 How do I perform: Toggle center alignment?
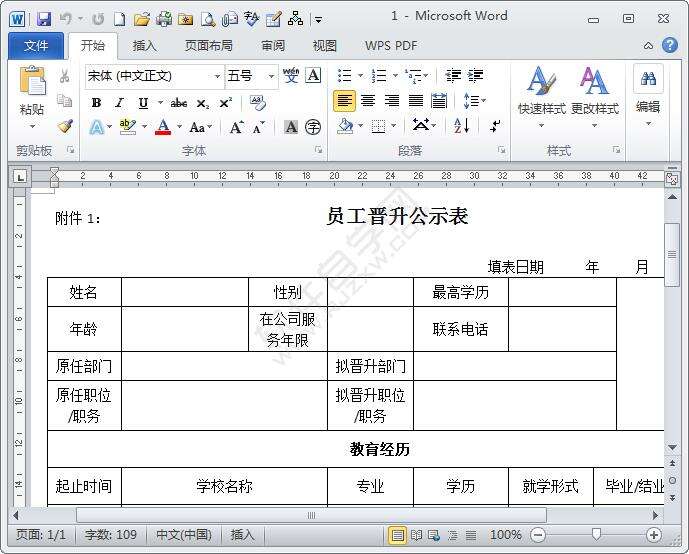click(x=368, y=101)
